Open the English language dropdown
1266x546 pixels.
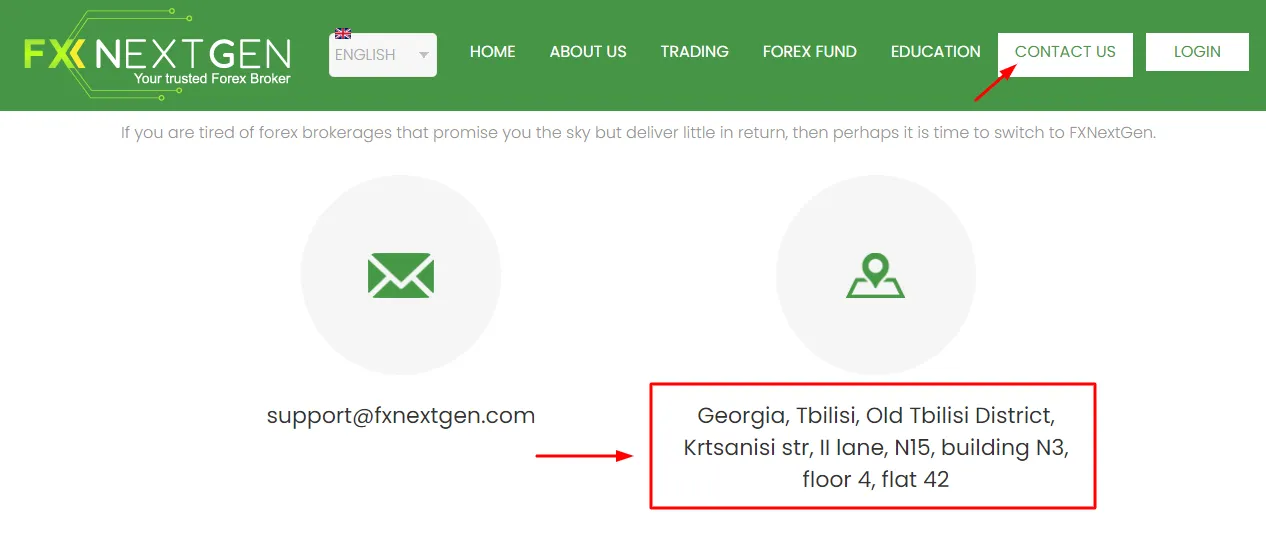coord(383,55)
